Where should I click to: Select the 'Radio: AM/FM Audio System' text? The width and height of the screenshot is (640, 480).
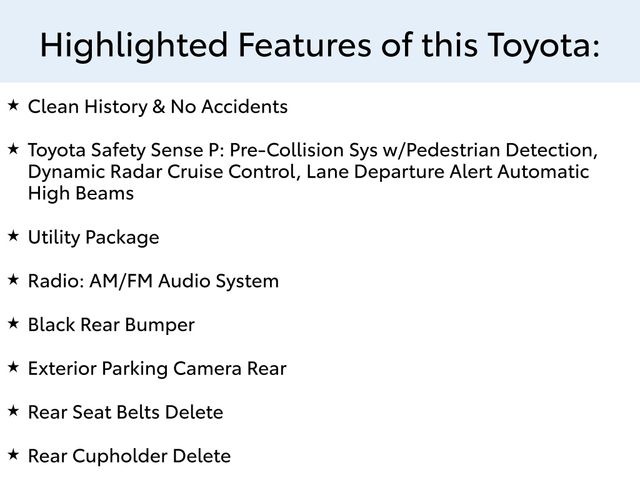click(x=153, y=282)
